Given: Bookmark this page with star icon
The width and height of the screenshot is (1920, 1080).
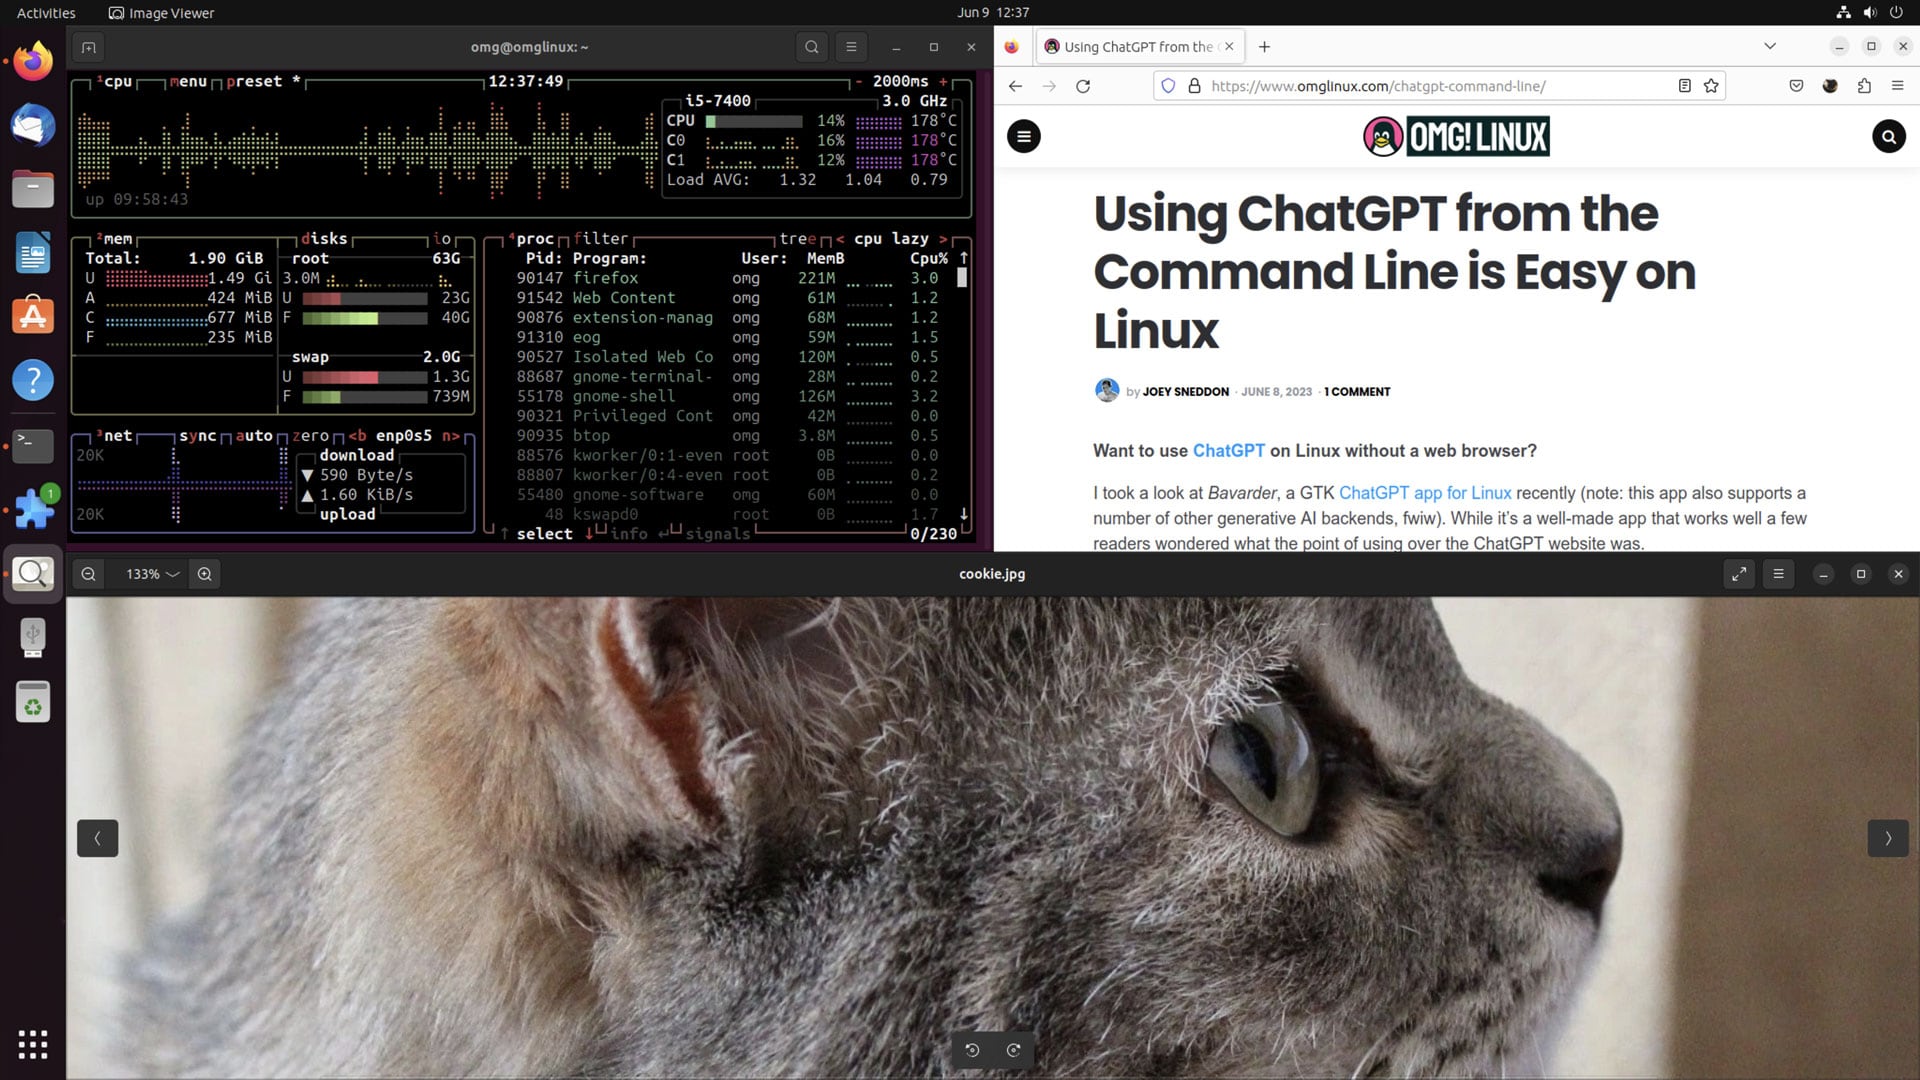Looking at the screenshot, I should click(x=1711, y=86).
